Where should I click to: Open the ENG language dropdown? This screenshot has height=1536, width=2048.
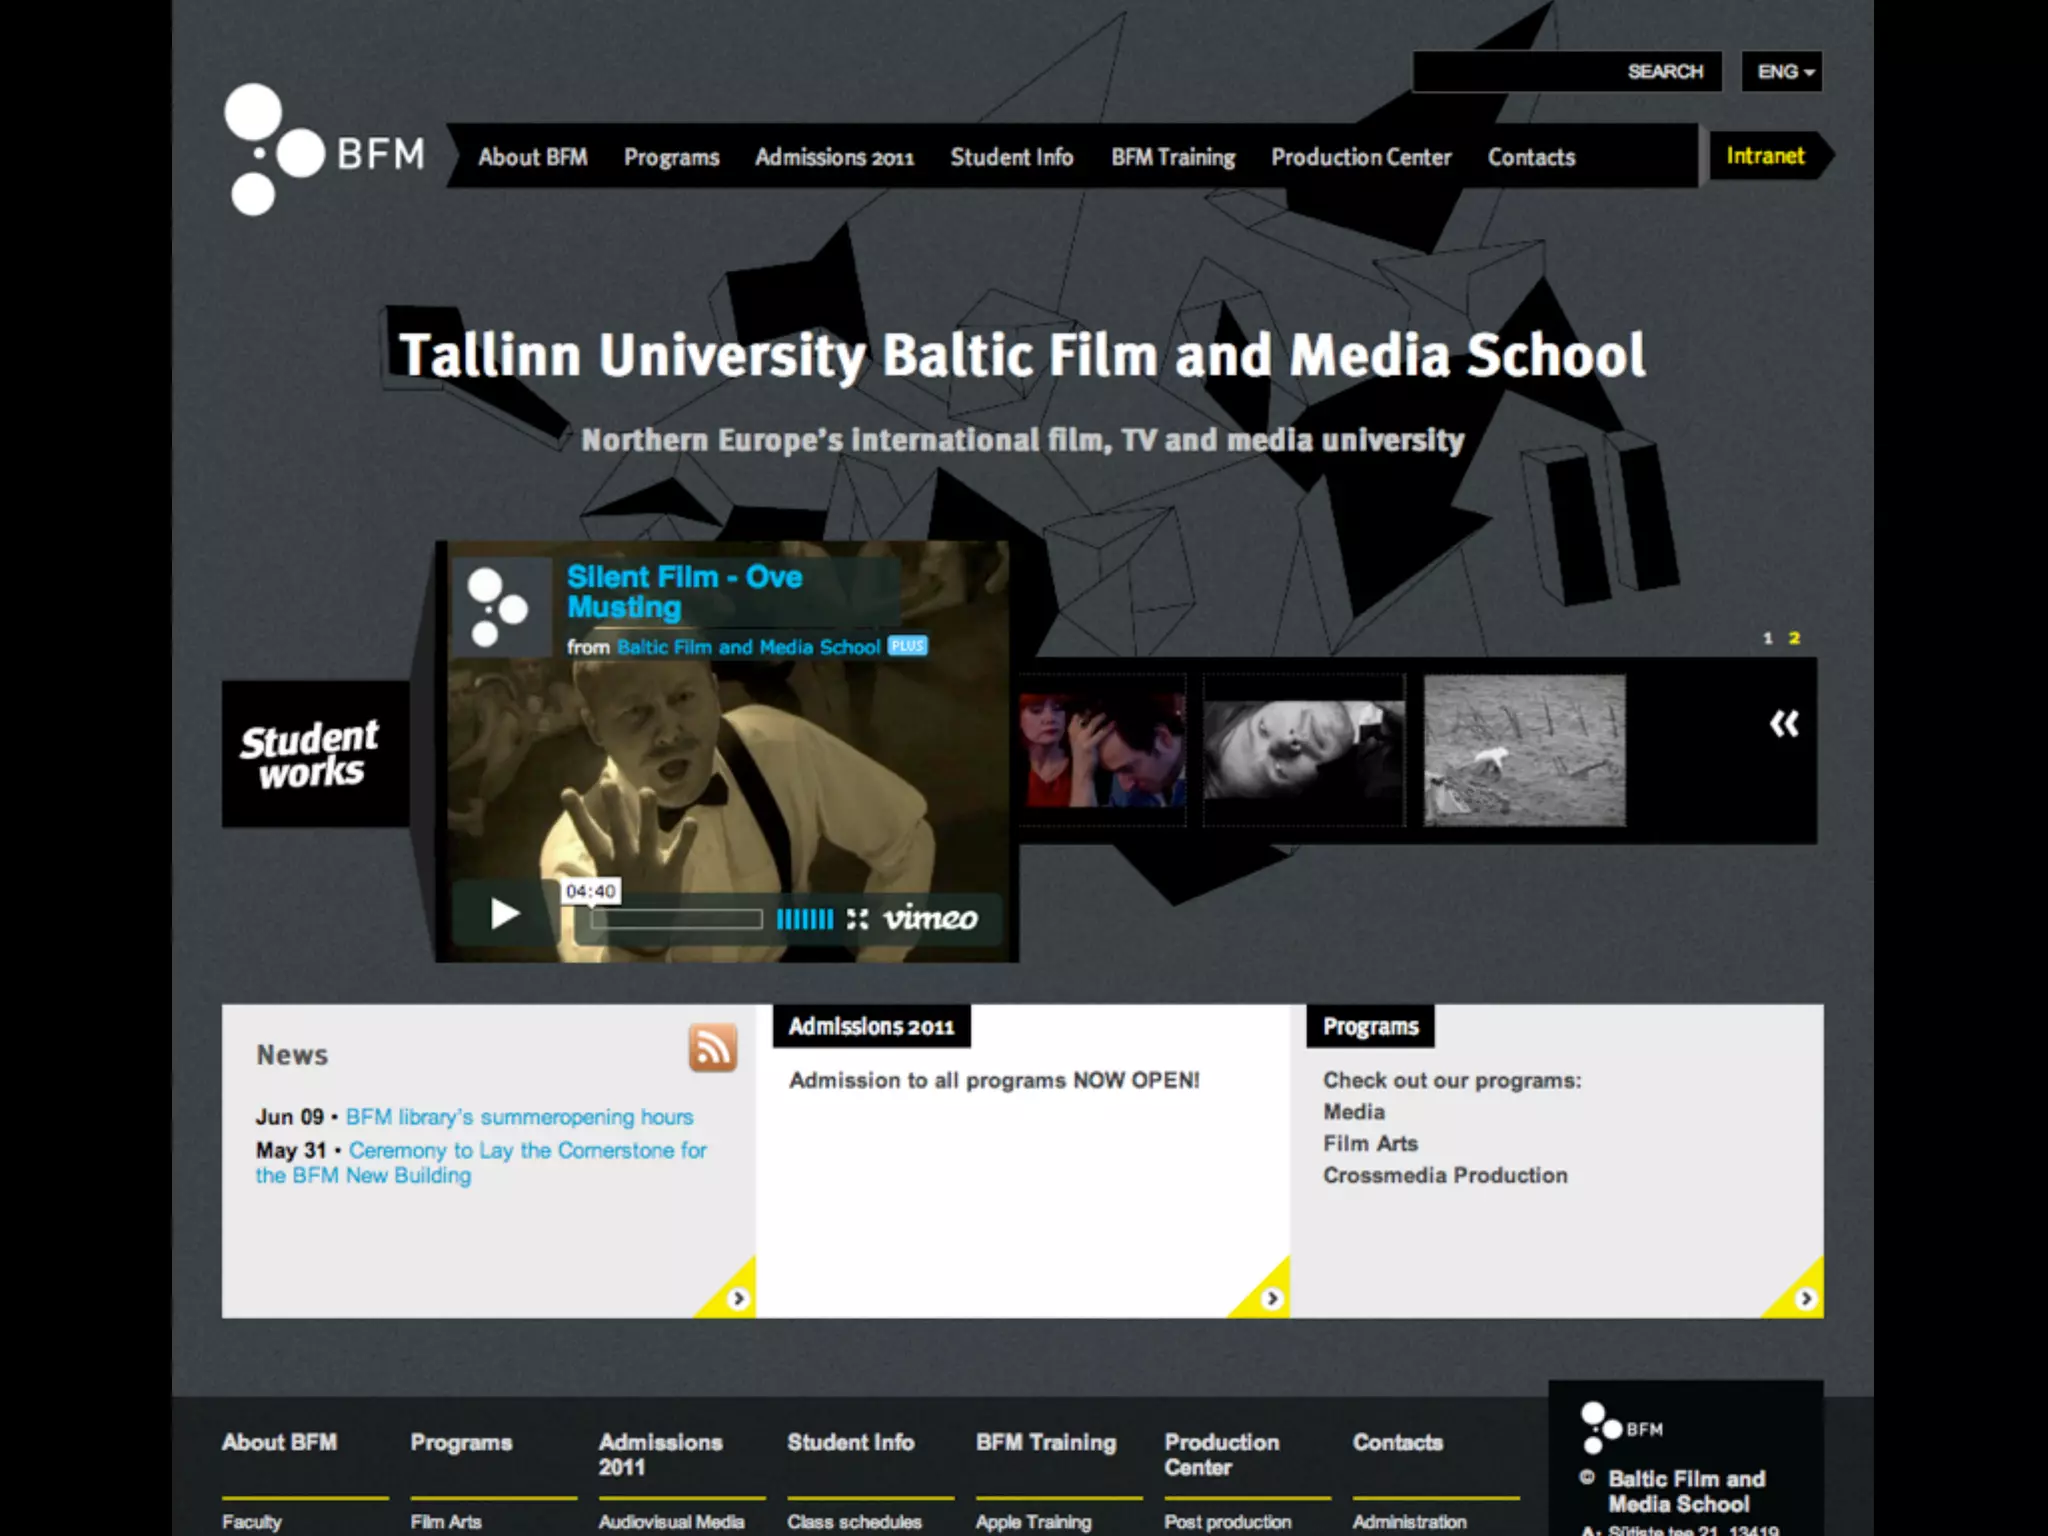pyautogui.click(x=1783, y=72)
